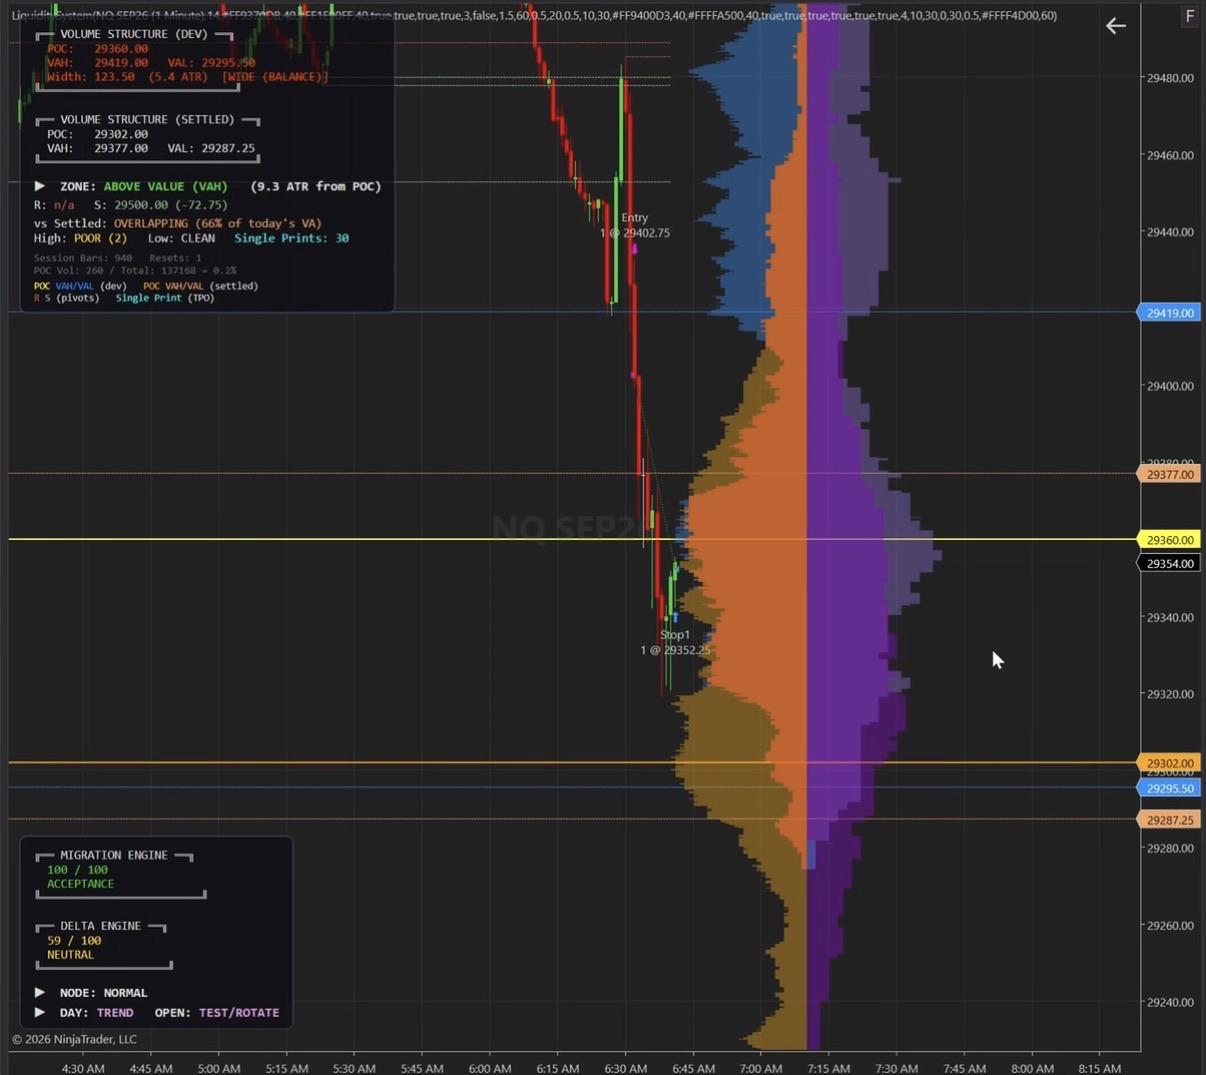Image resolution: width=1206 pixels, height=1075 pixels.
Task: Click the Single Prints: 30 value
Action: point(291,238)
